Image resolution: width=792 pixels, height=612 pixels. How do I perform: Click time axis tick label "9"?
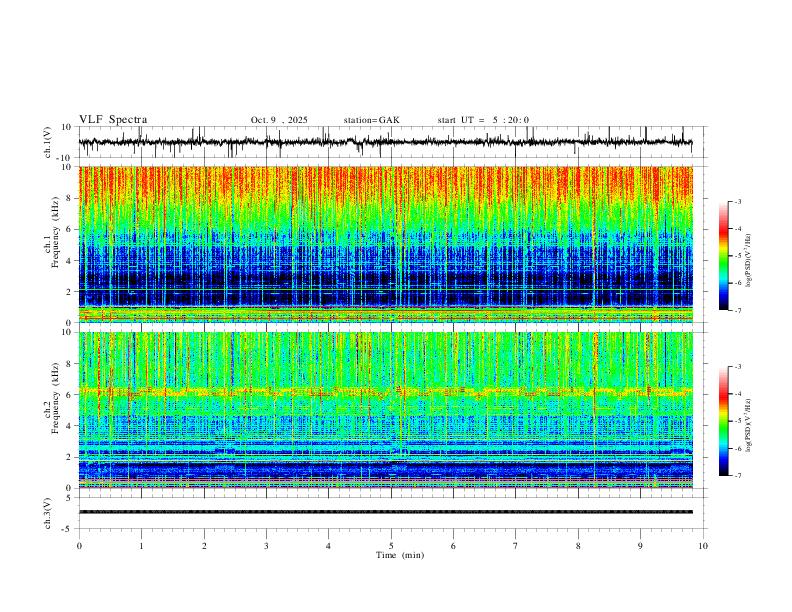[x=640, y=546]
